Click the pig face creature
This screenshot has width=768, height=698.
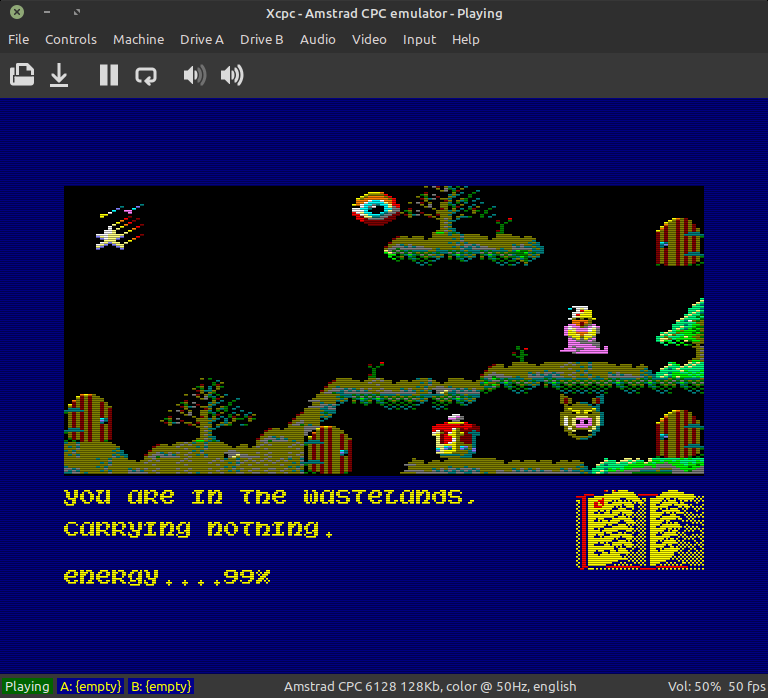pyautogui.click(x=581, y=418)
